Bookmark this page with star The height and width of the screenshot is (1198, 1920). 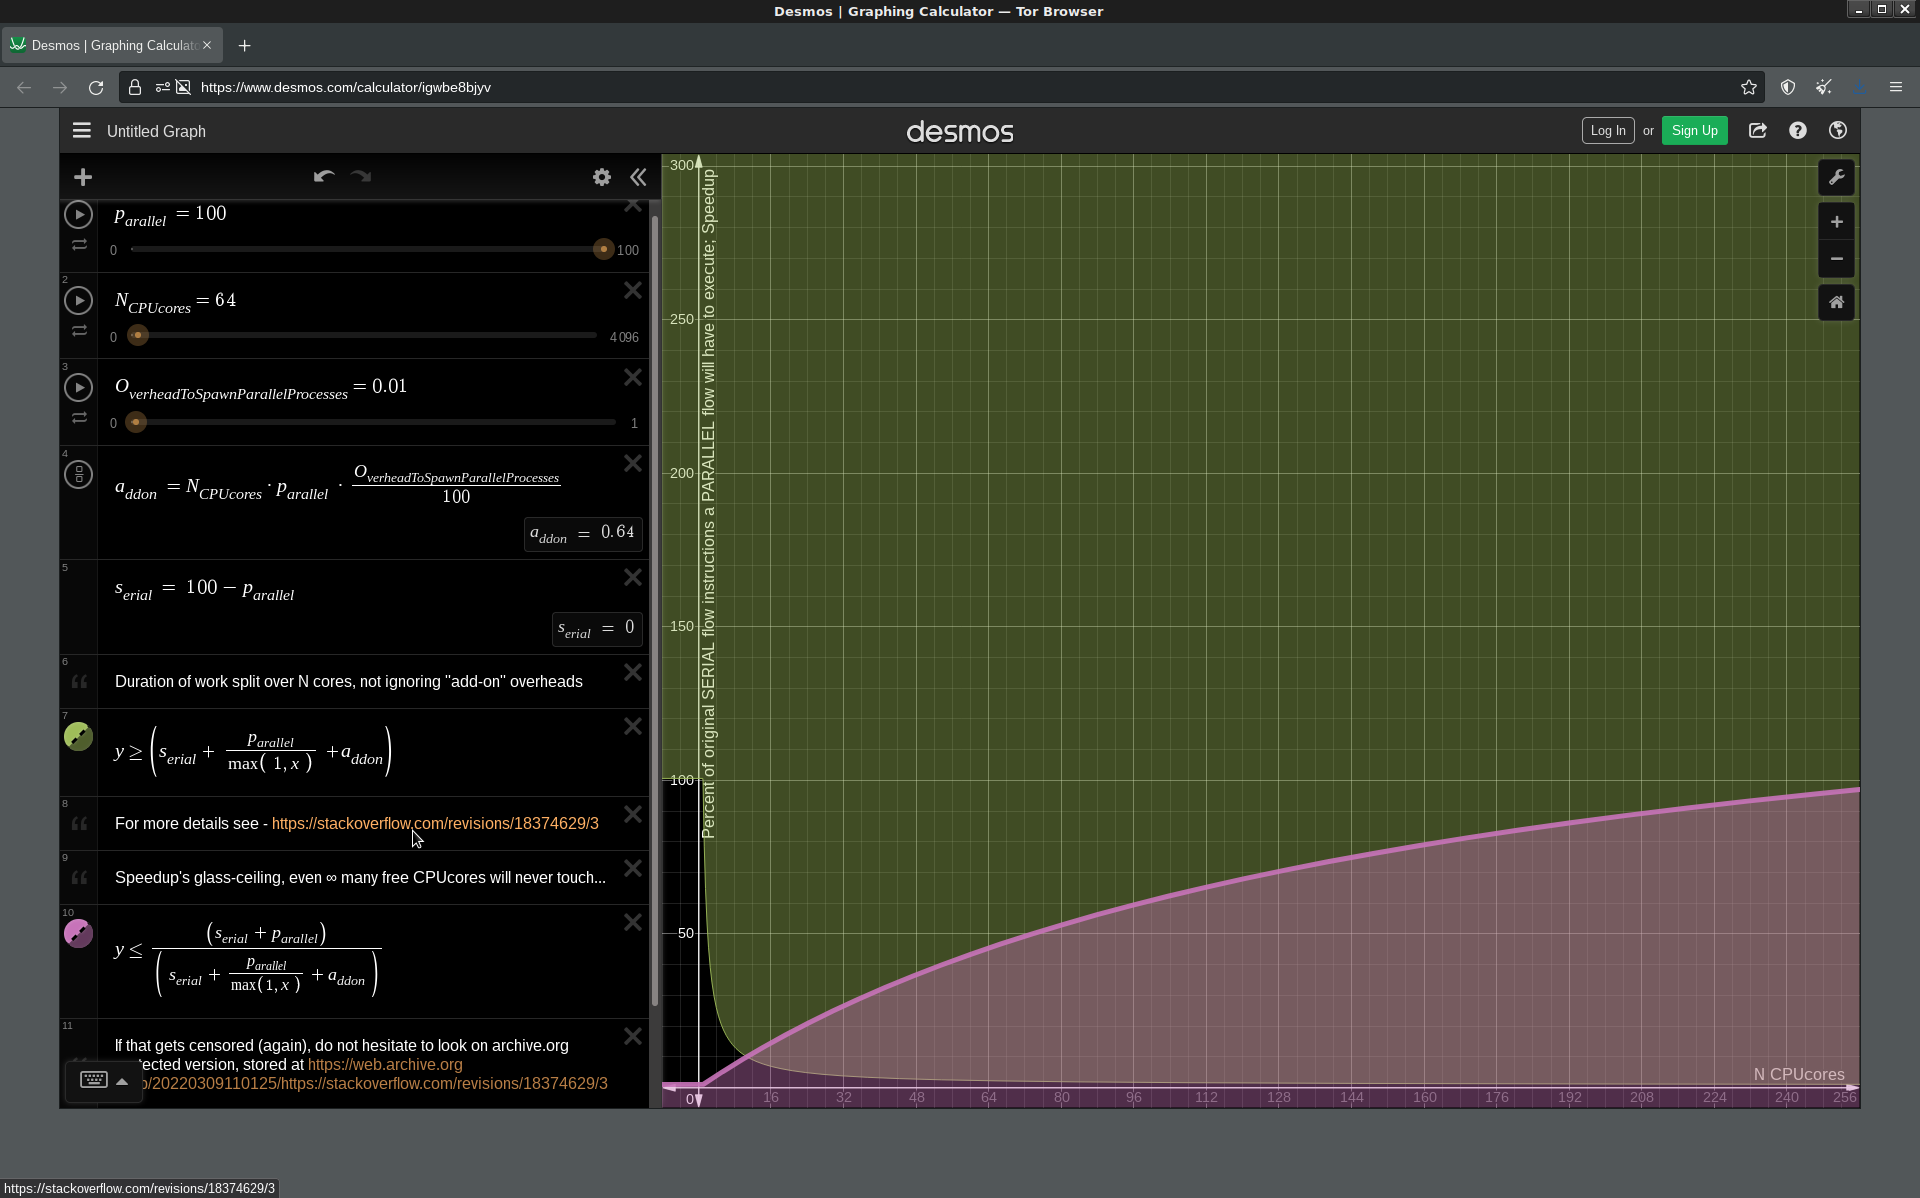coord(1748,87)
